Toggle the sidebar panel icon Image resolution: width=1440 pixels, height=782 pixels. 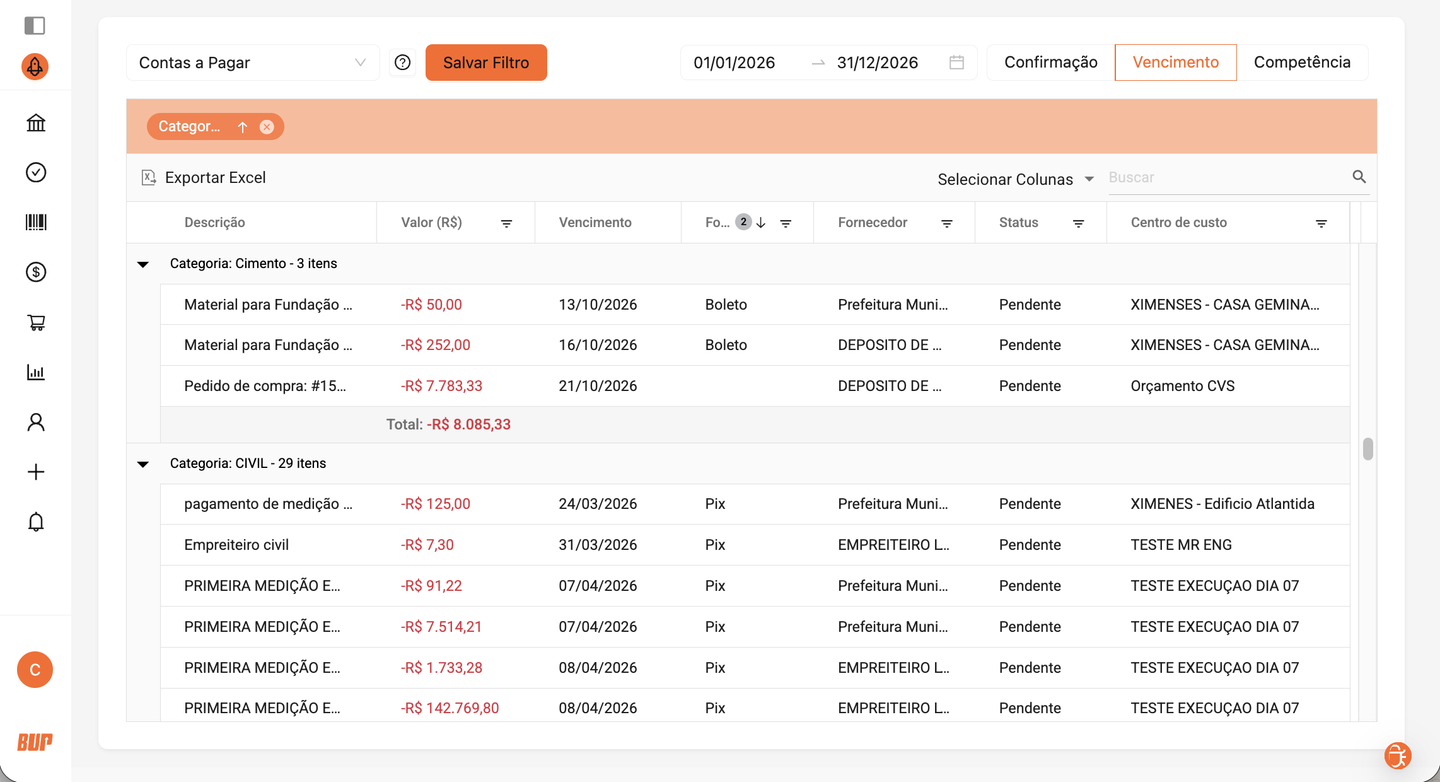click(x=35, y=25)
